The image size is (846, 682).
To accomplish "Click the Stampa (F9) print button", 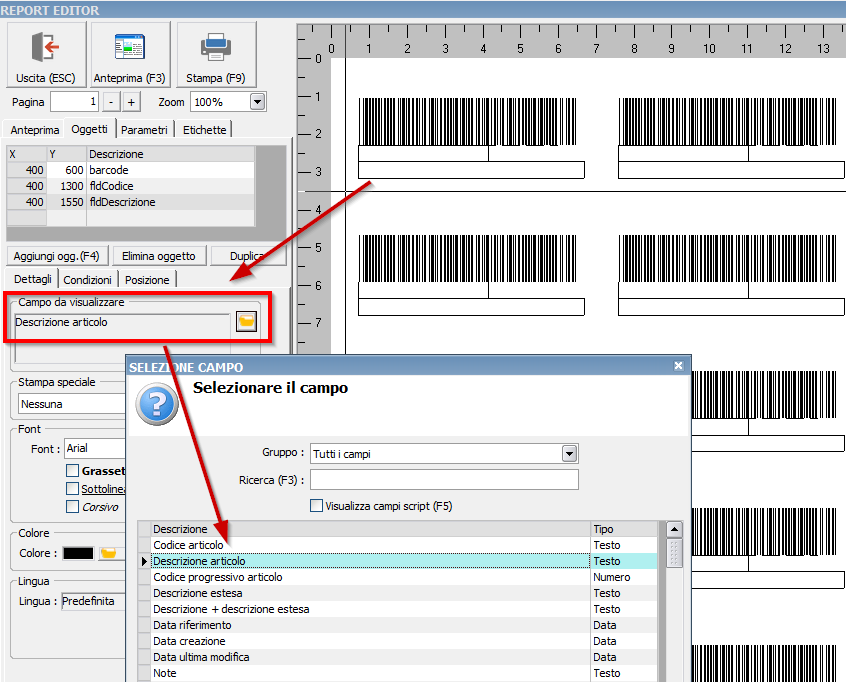I will coord(216,54).
